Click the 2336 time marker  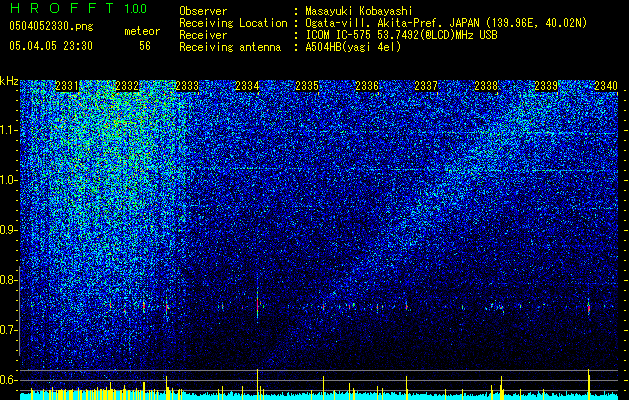pyautogui.click(x=367, y=86)
